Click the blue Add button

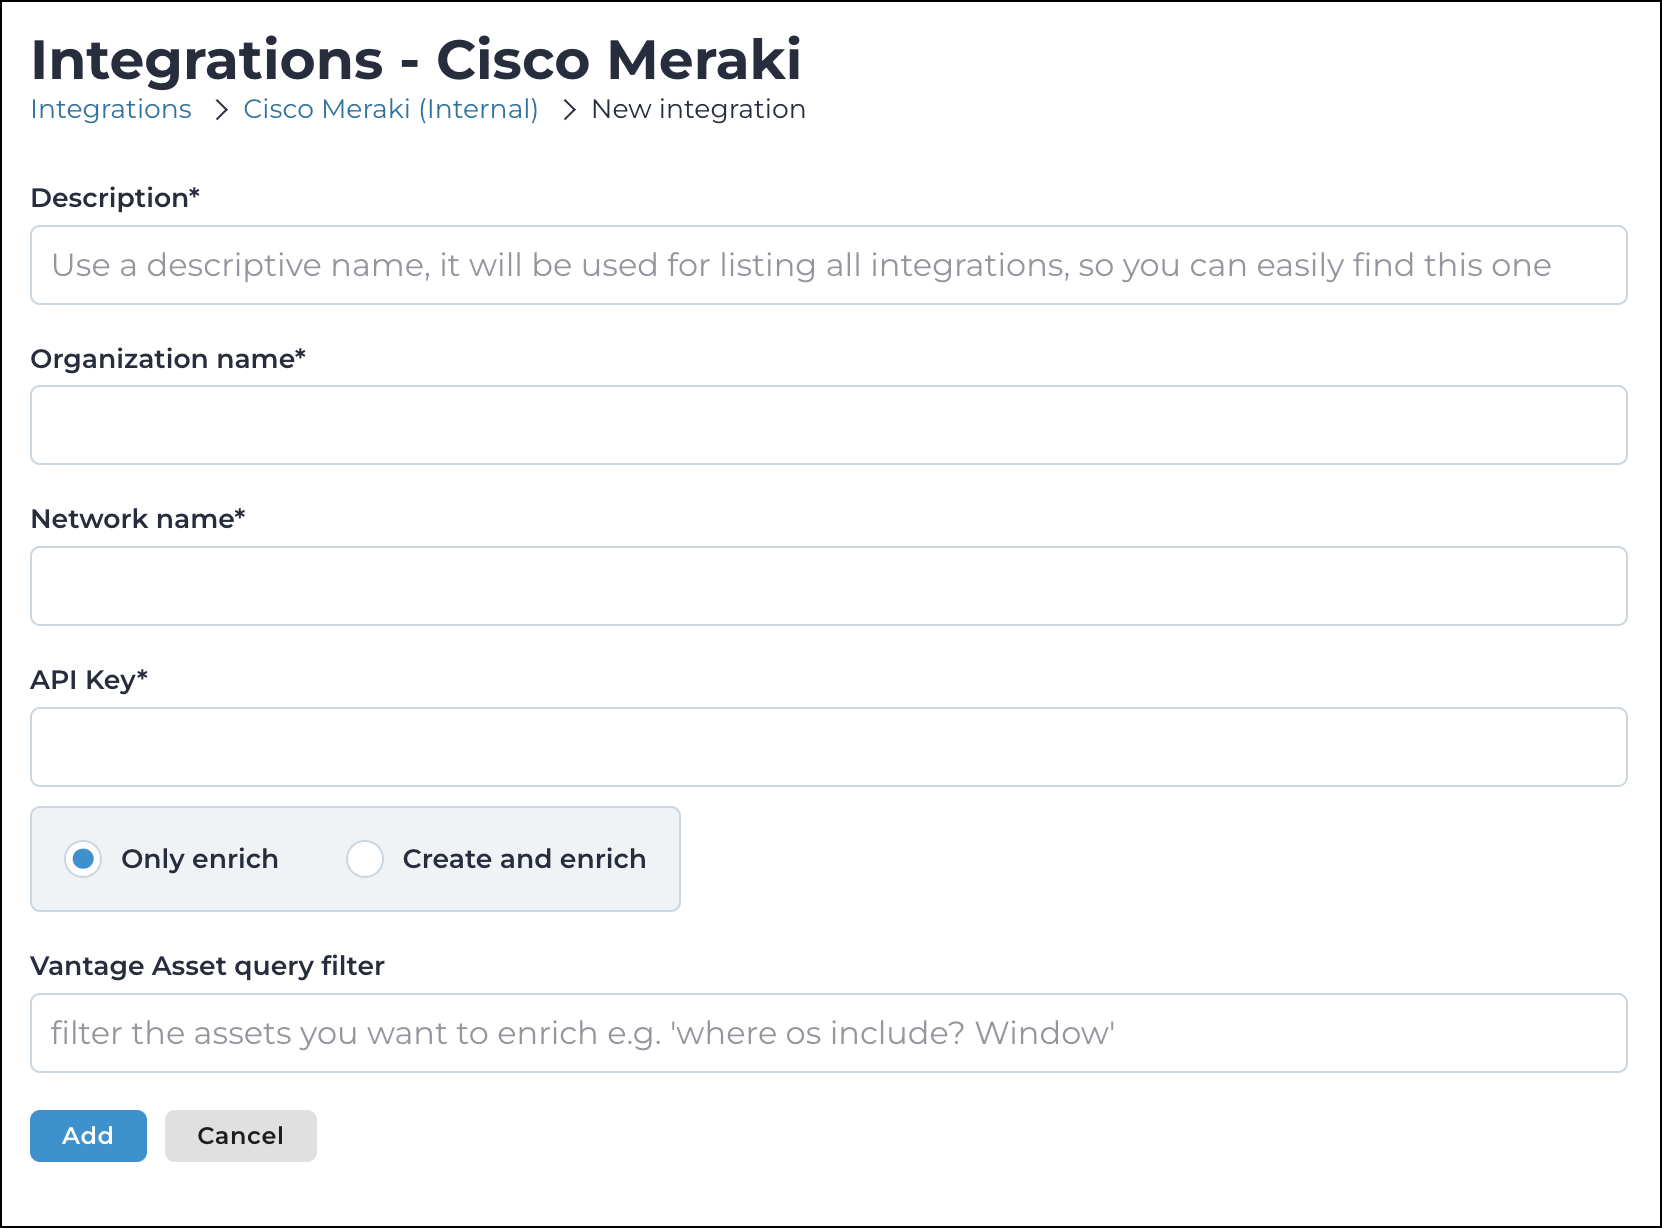[88, 1136]
